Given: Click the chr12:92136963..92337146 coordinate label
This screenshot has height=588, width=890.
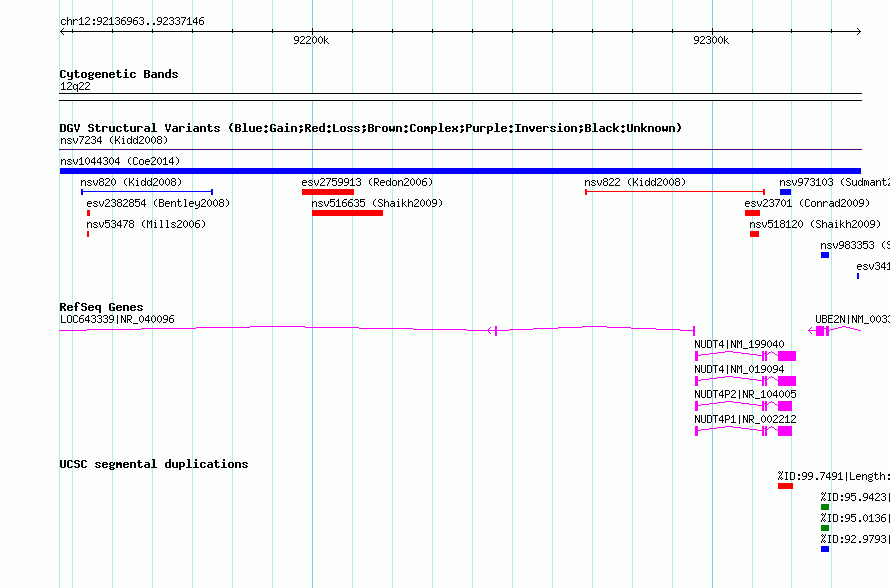Looking at the screenshot, I should 132,22.
